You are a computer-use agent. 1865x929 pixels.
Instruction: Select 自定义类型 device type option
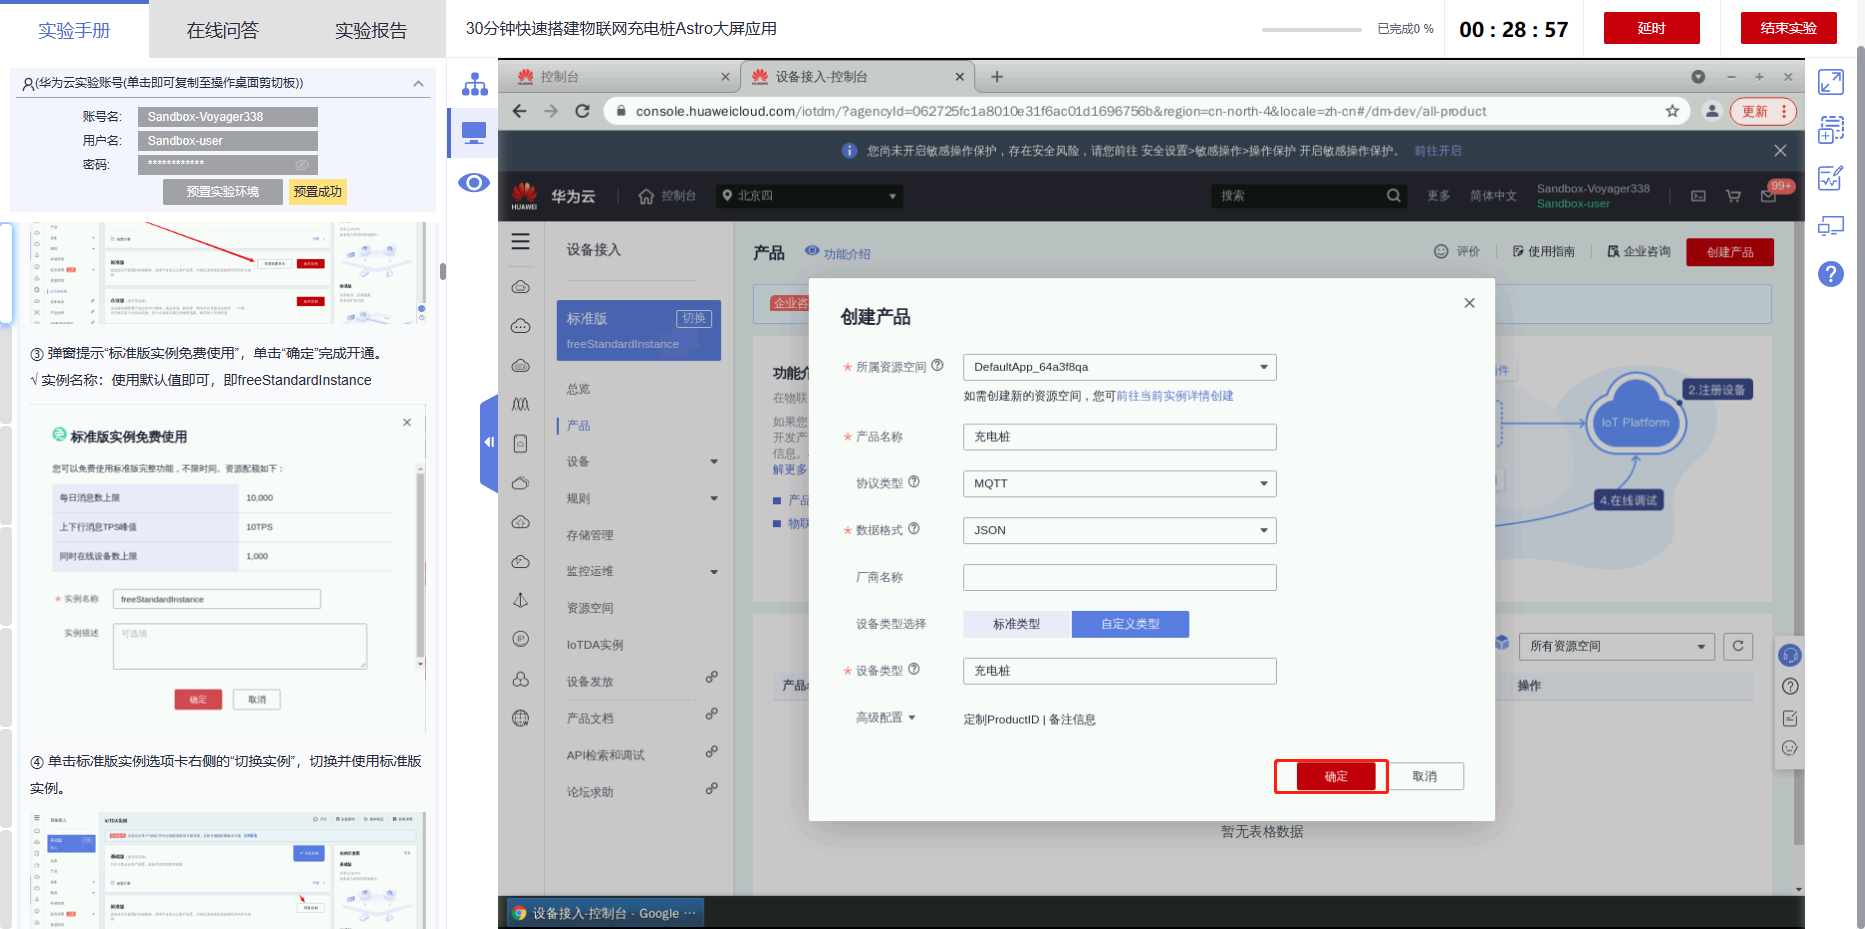coord(1130,624)
